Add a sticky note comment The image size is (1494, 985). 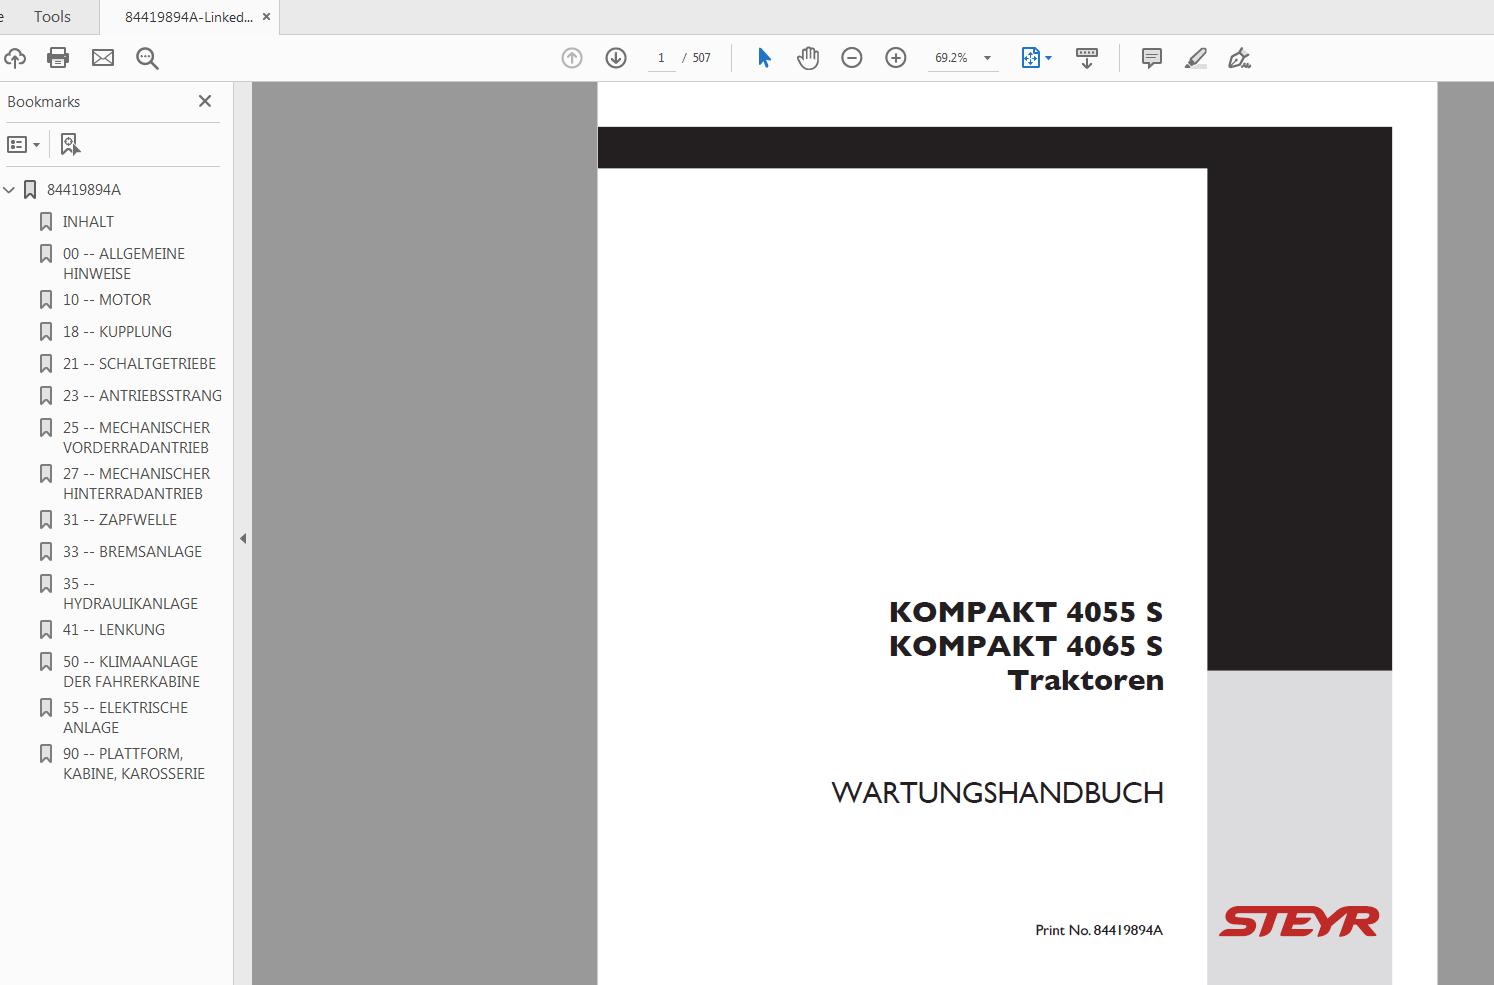pos(1151,58)
